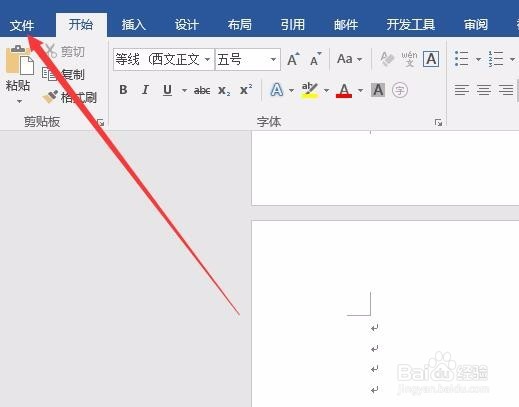The width and height of the screenshot is (519, 407).
Task: Open the 设计 (Design) ribbon tab
Action: pos(187,25)
